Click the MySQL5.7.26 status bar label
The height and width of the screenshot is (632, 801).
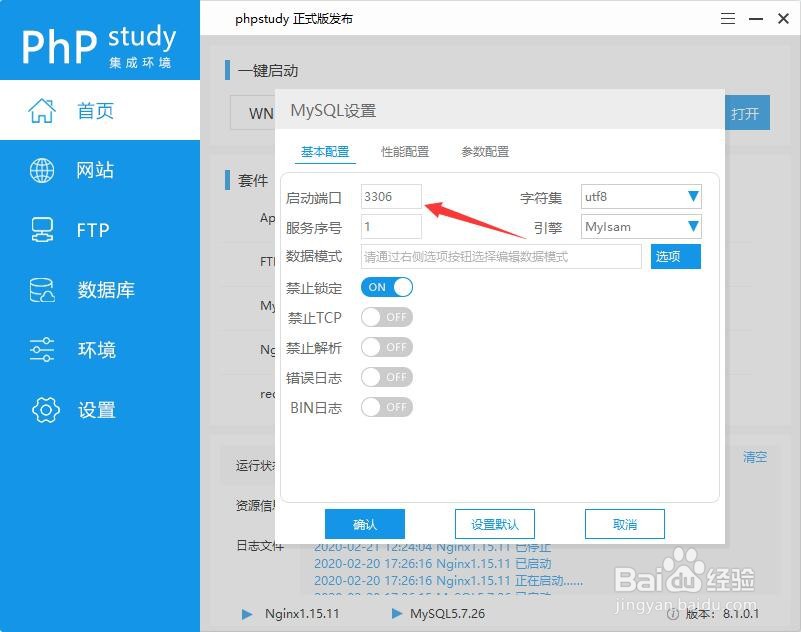click(x=447, y=614)
